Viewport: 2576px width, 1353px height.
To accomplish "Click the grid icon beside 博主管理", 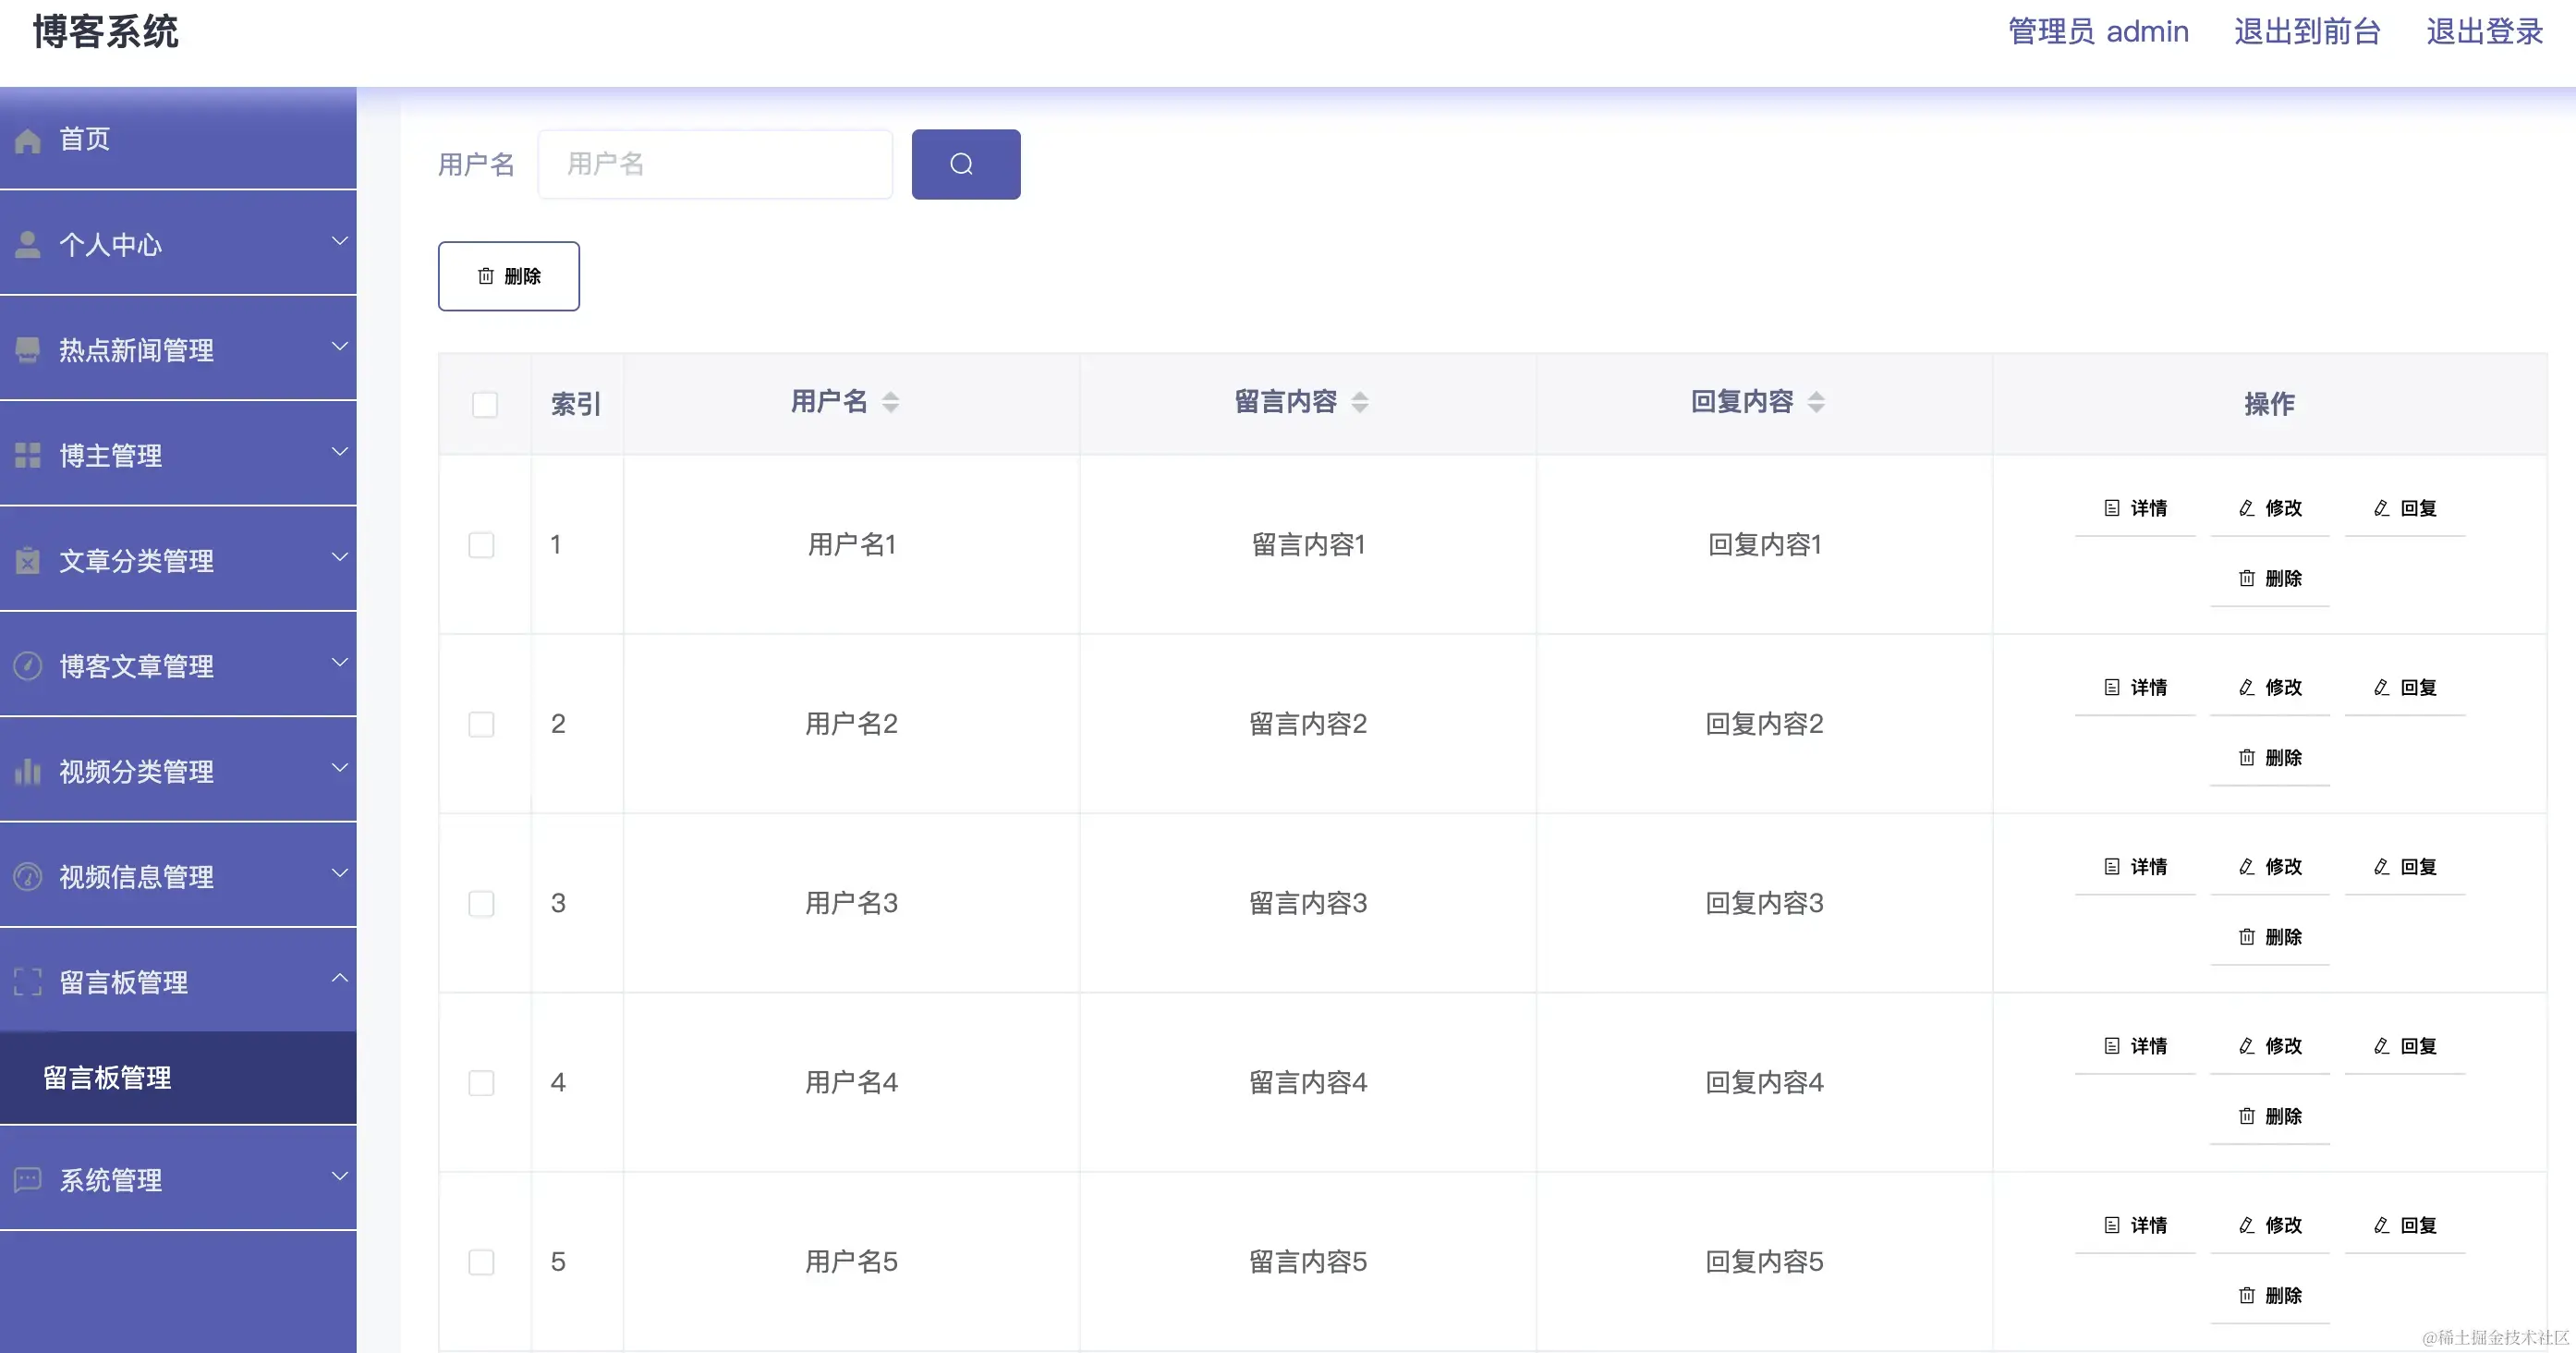I will point(28,455).
